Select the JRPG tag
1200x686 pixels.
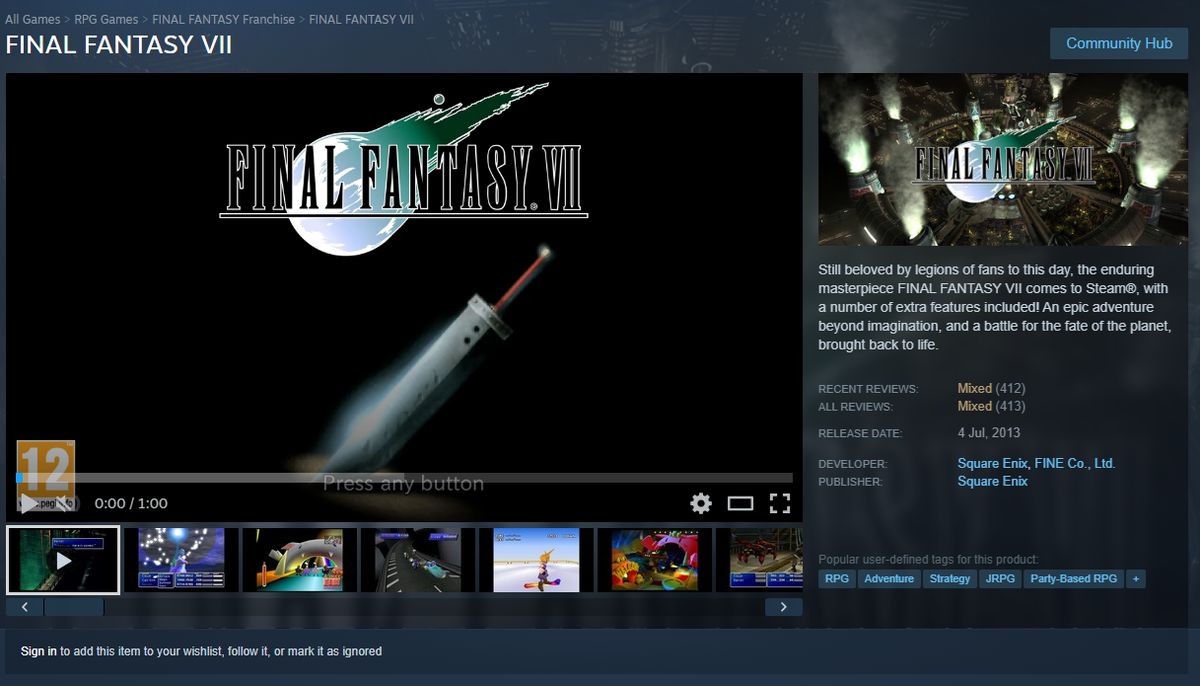point(1000,578)
